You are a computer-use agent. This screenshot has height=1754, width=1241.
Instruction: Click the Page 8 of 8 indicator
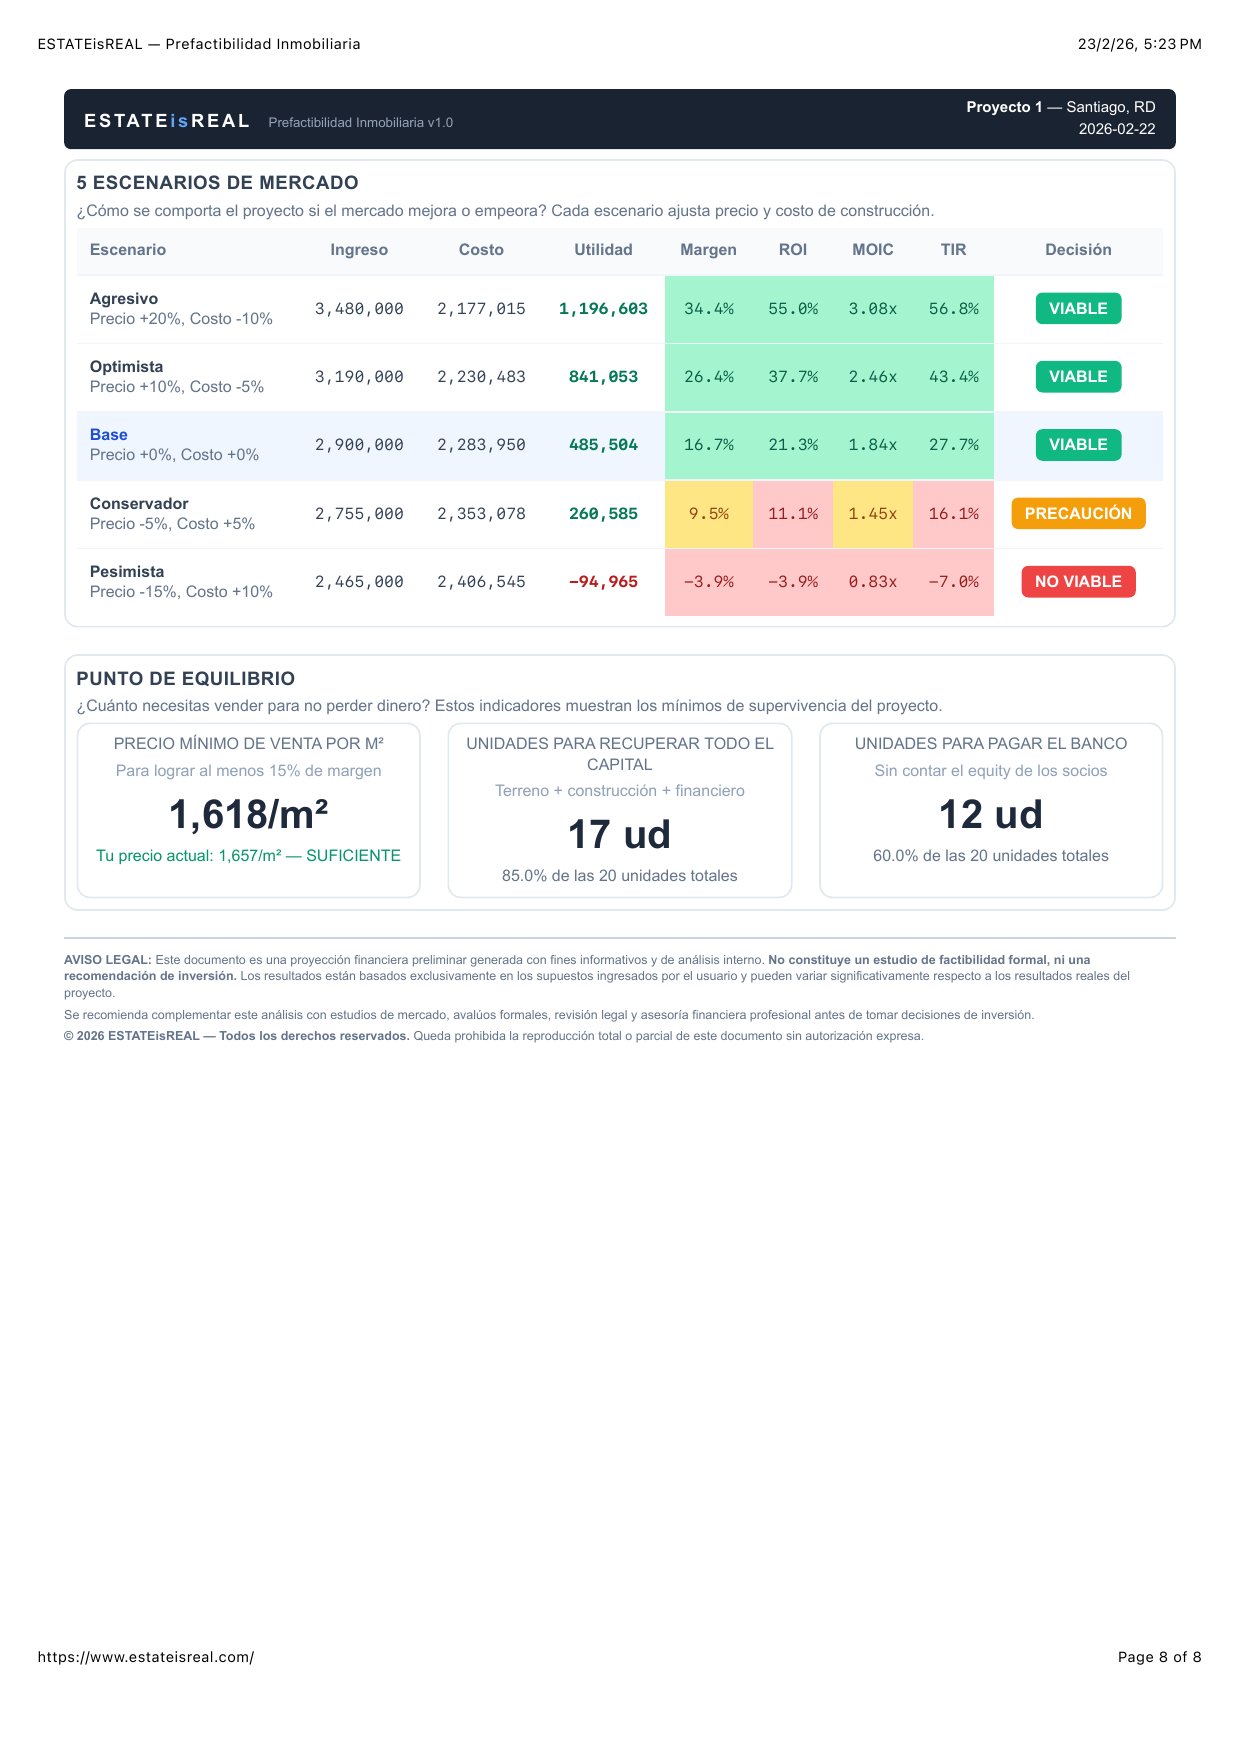click(x=1159, y=1657)
